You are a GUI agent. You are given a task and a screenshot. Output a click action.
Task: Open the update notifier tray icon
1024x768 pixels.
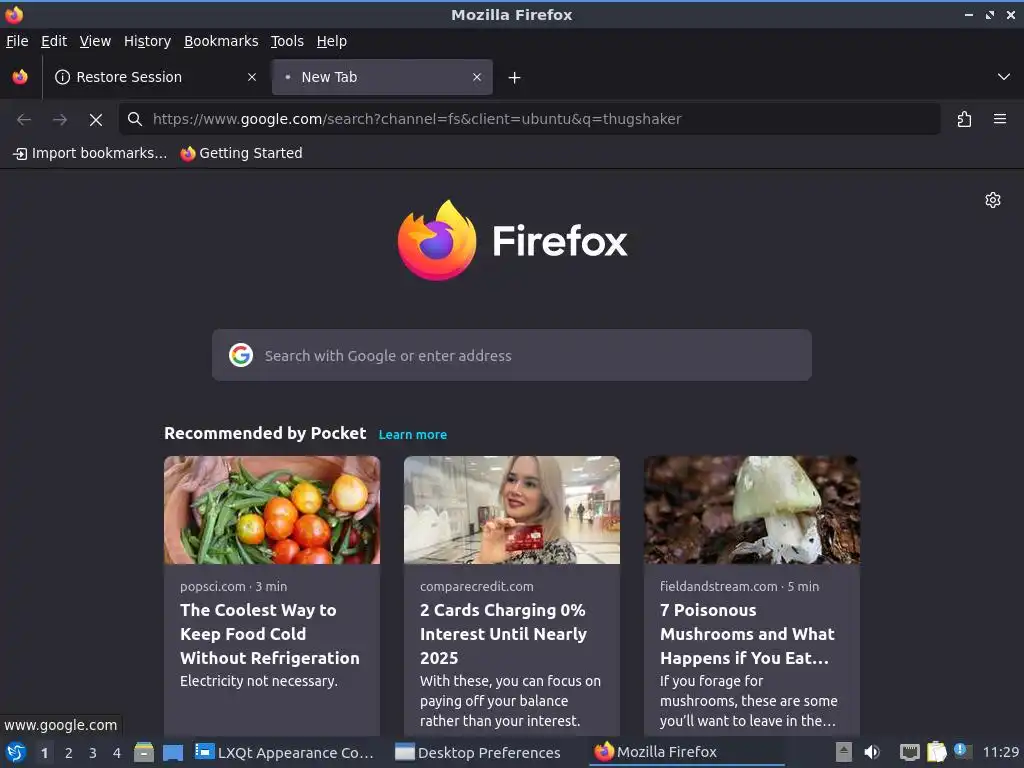963,751
